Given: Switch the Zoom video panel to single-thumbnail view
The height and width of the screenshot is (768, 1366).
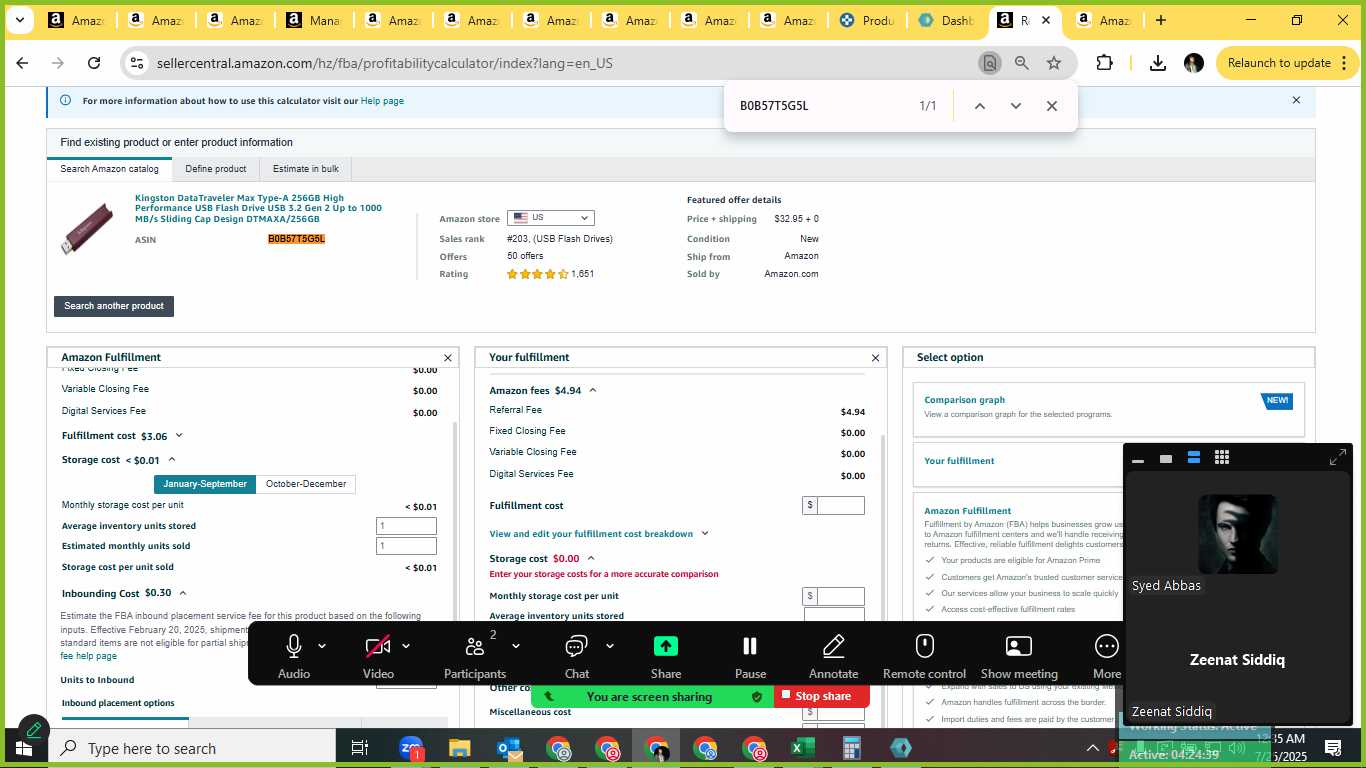Looking at the screenshot, I should (1166, 458).
